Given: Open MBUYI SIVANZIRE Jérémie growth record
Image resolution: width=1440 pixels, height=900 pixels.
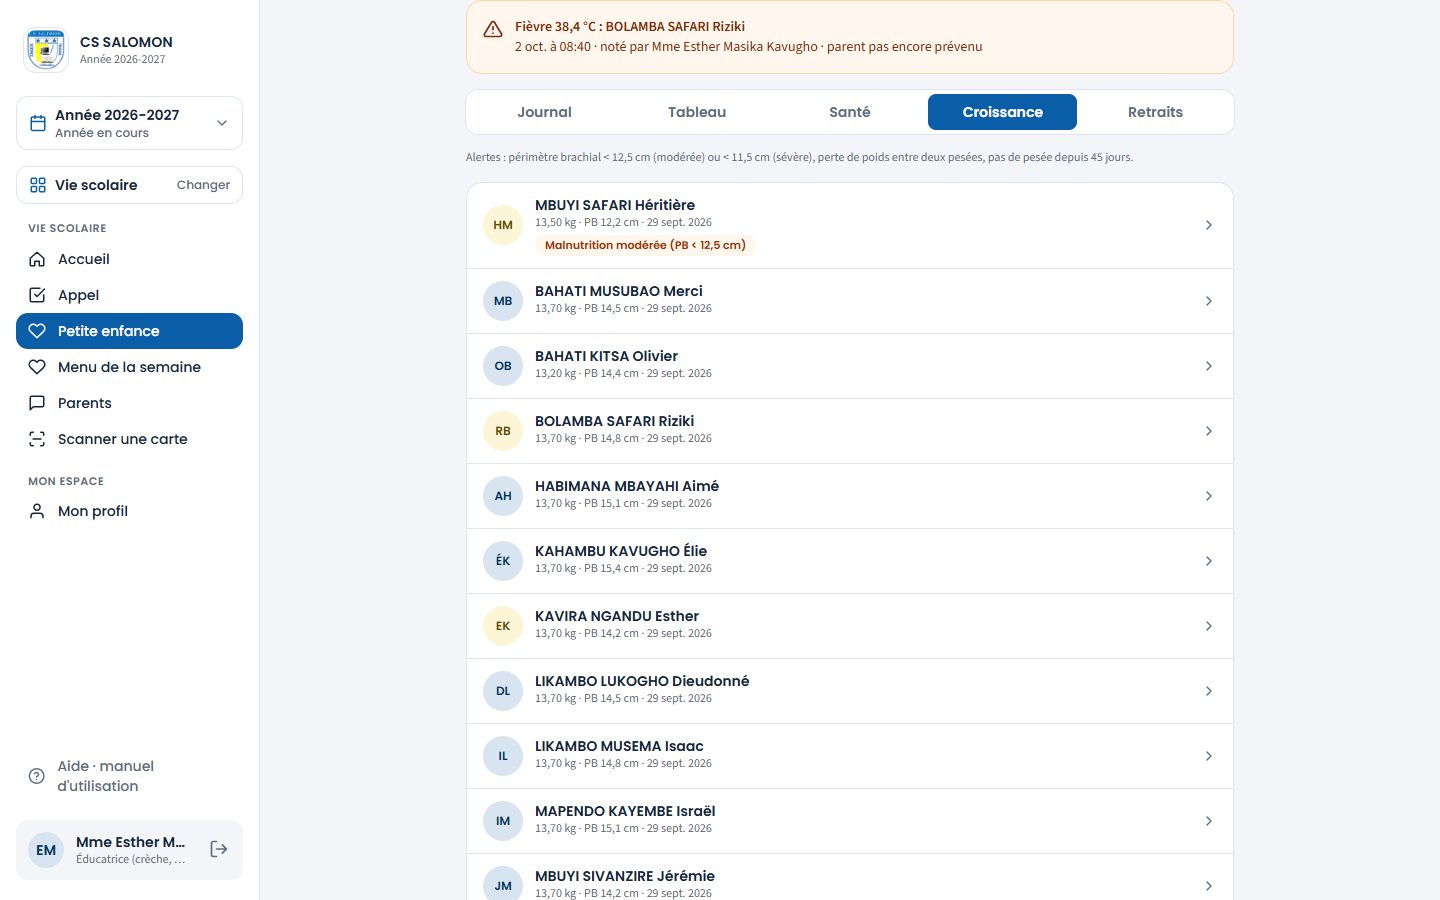Looking at the screenshot, I should [850, 877].
